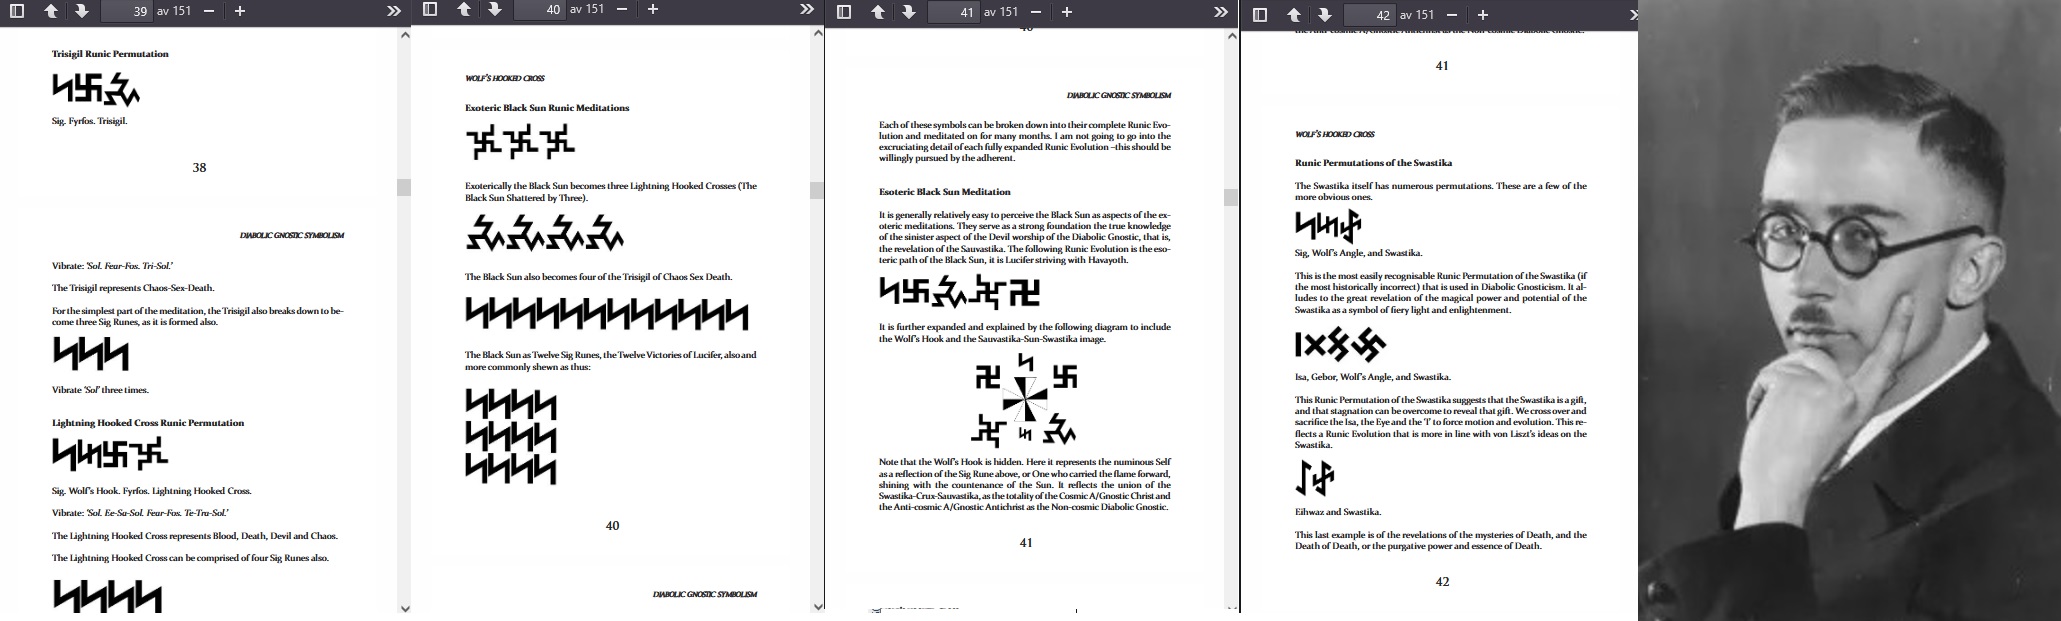Go to previous page in the page 39 viewer
Image resolution: width=2061 pixels, height=621 pixels.
(50, 11)
